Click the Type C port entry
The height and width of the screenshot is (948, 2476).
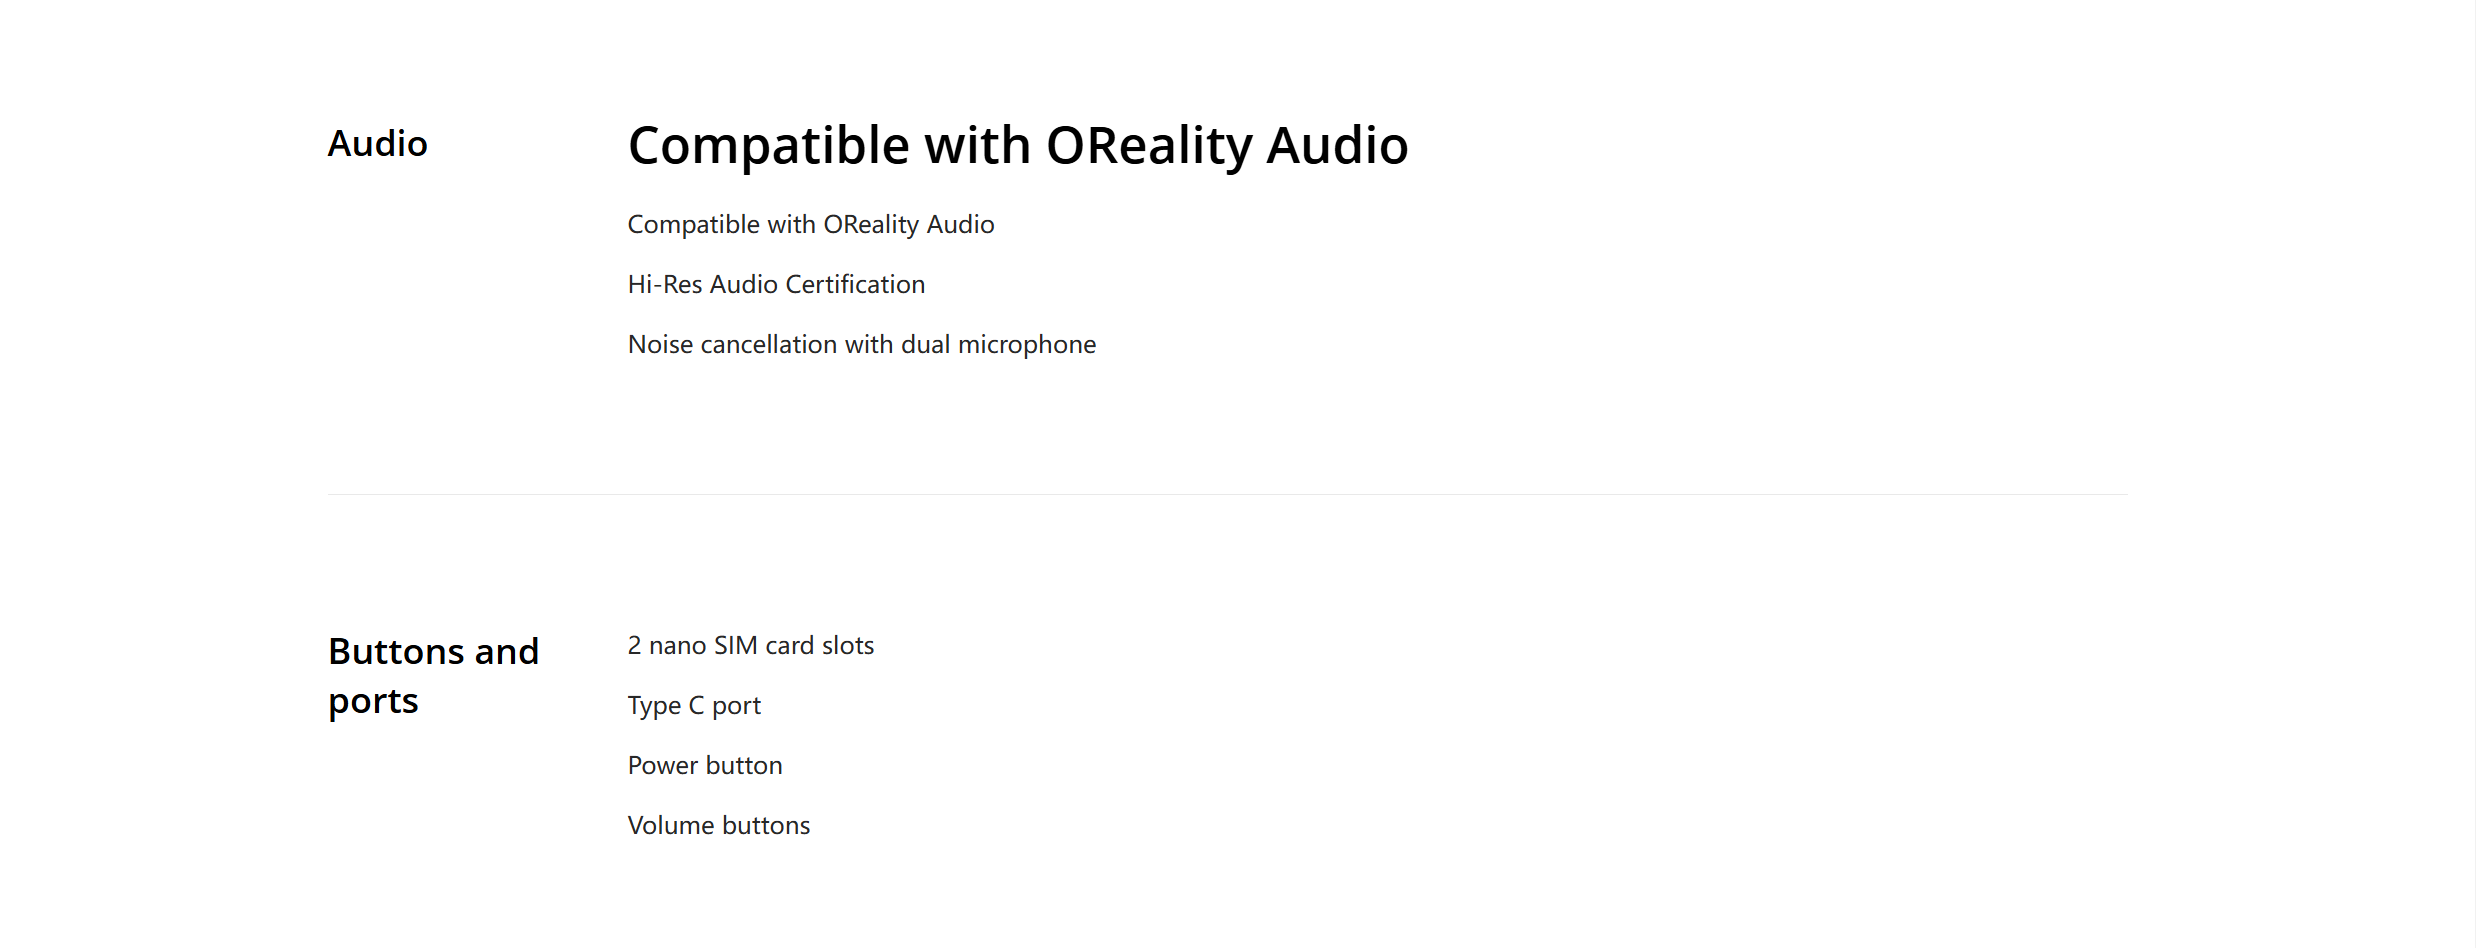click(x=694, y=706)
